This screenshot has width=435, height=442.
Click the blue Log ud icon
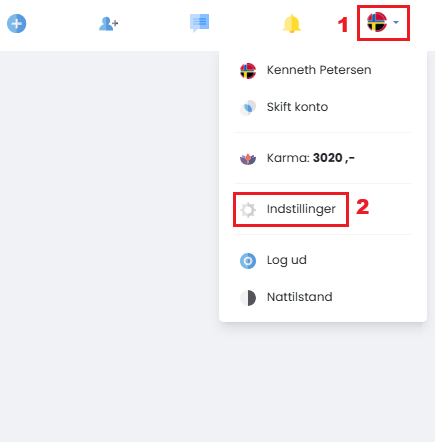(x=248, y=261)
